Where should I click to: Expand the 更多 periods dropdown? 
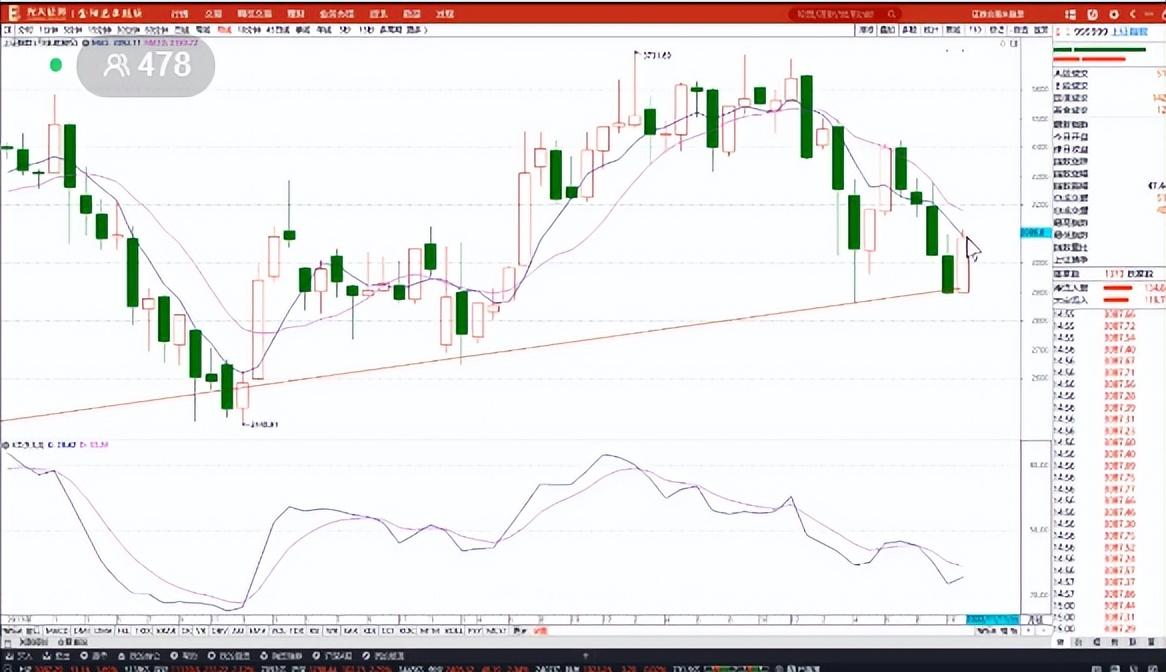coord(416,30)
